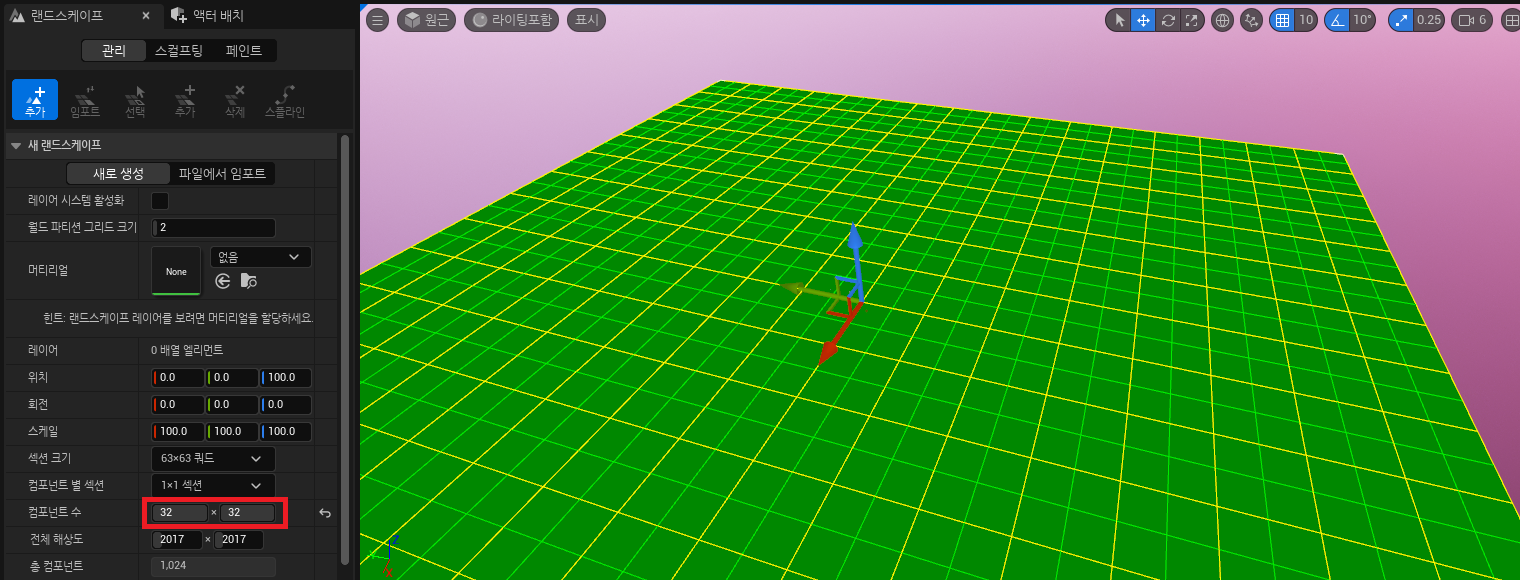Toggle grid snapping on or off
The width and height of the screenshot is (1520, 580).
1282,20
